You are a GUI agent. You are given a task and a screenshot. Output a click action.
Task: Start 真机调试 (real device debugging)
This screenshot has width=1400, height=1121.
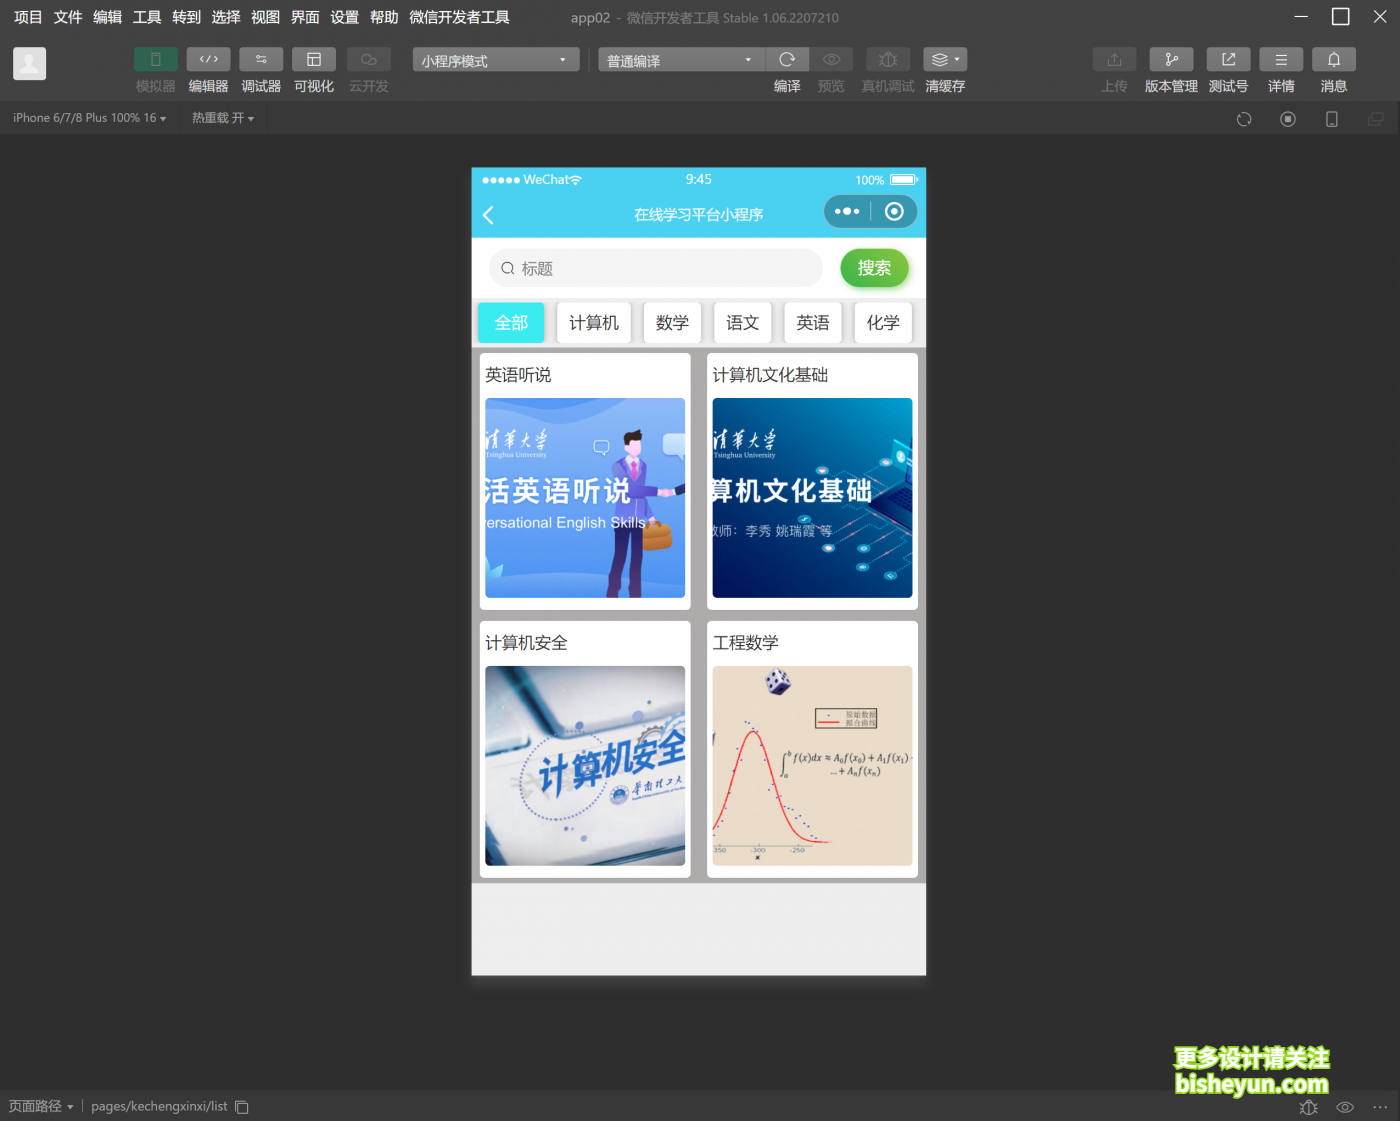tap(887, 60)
